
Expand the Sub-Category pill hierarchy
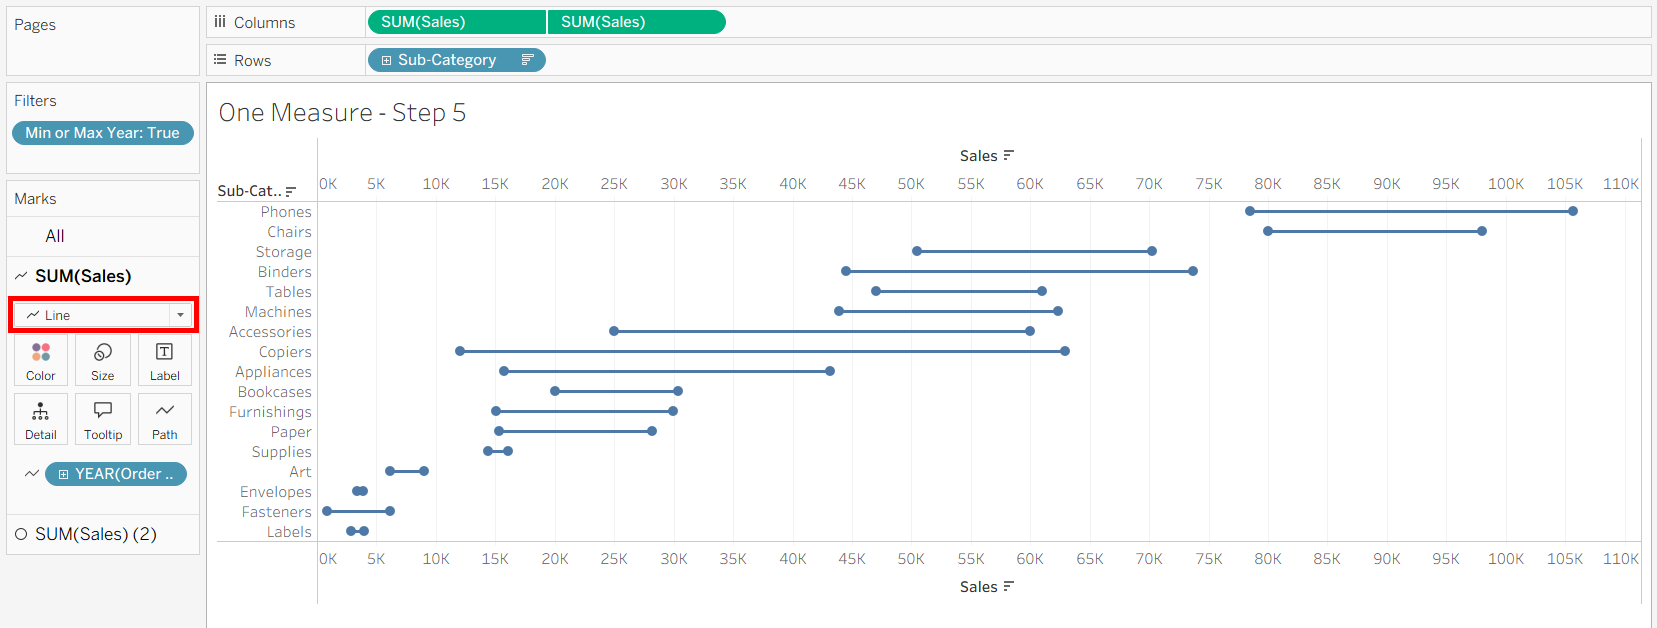(386, 60)
